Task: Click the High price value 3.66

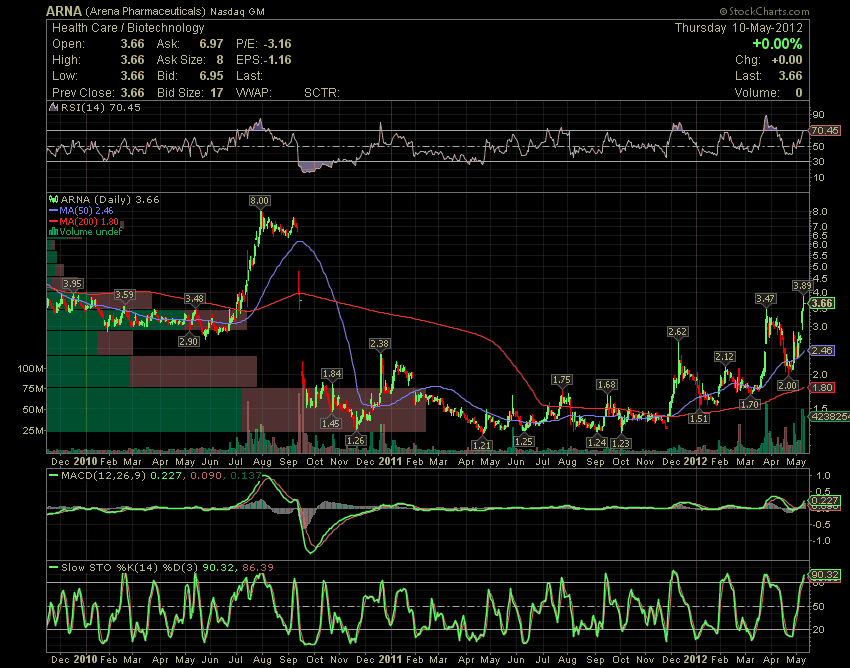Action: click(132, 60)
